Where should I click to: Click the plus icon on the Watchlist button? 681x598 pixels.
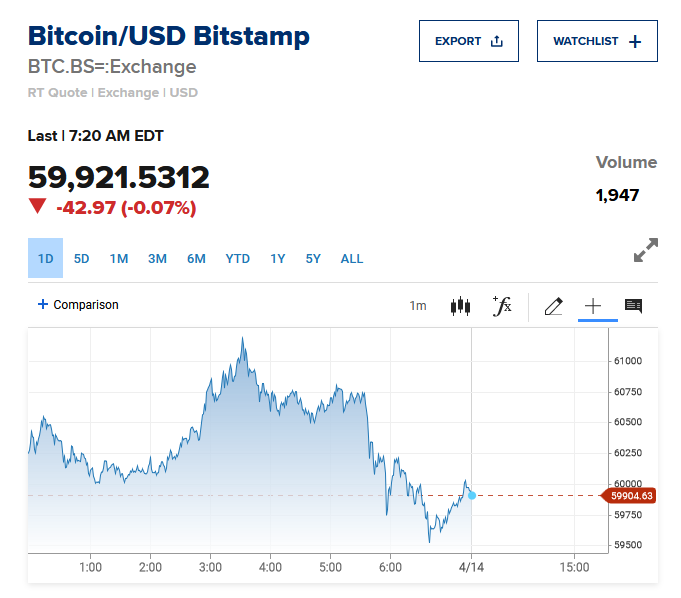coord(635,42)
